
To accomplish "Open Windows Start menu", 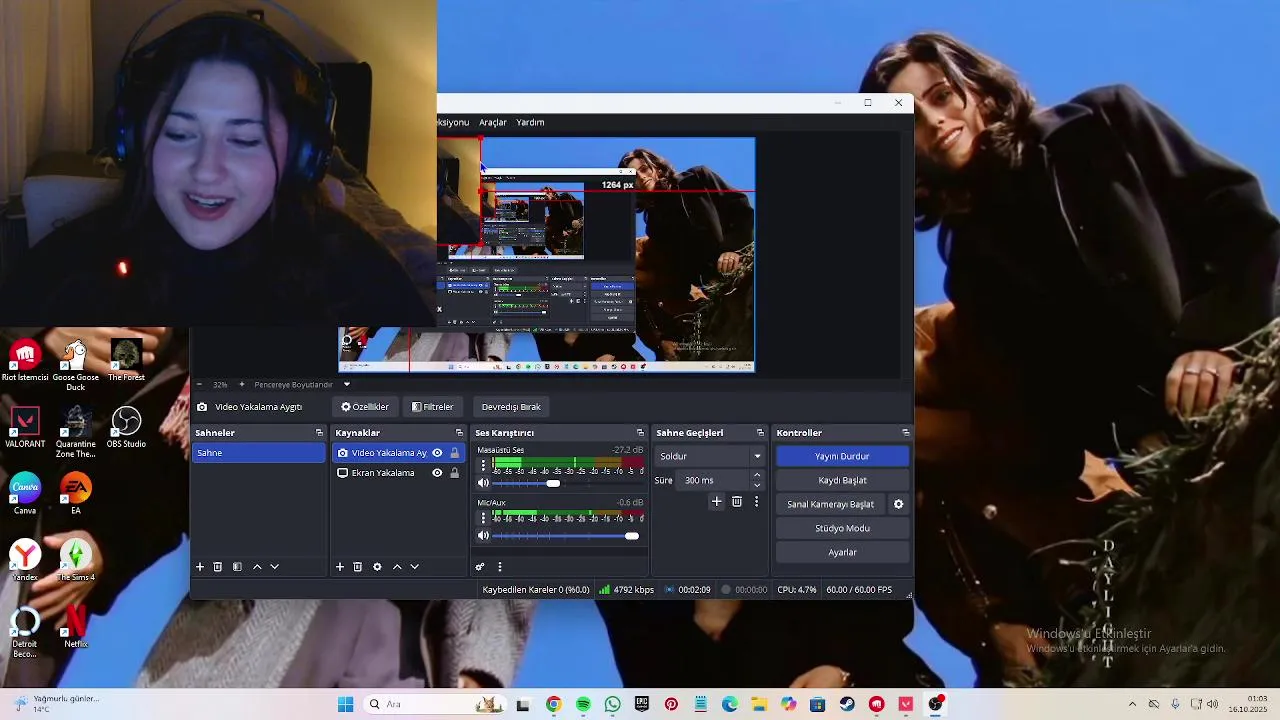I will 345,704.
